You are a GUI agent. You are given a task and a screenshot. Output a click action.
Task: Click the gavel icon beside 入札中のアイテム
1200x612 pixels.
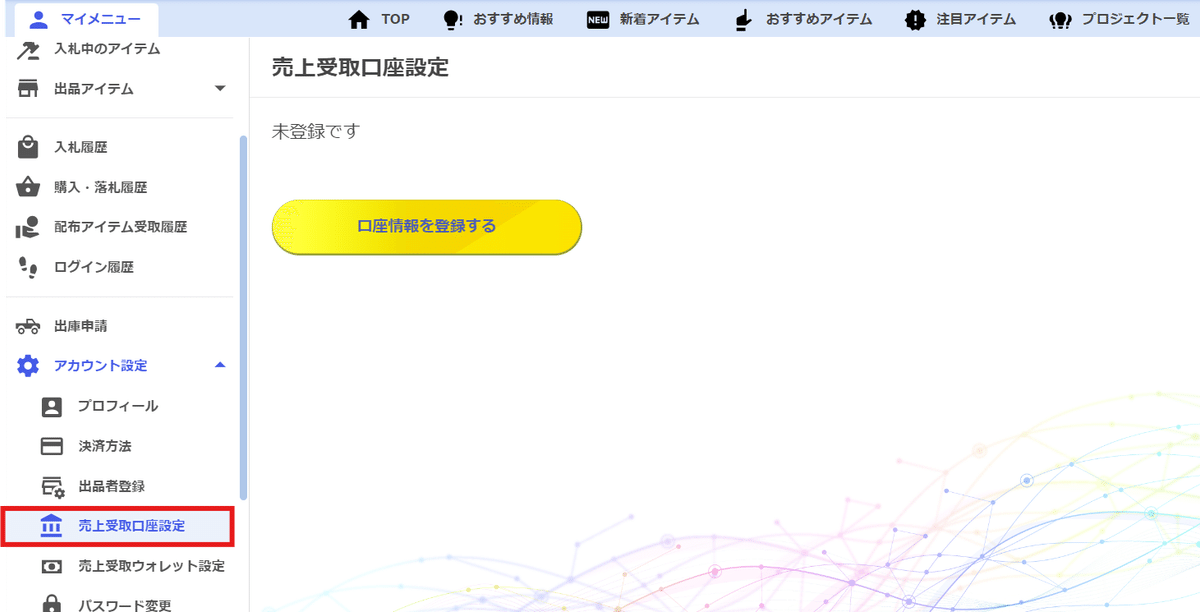28,50
